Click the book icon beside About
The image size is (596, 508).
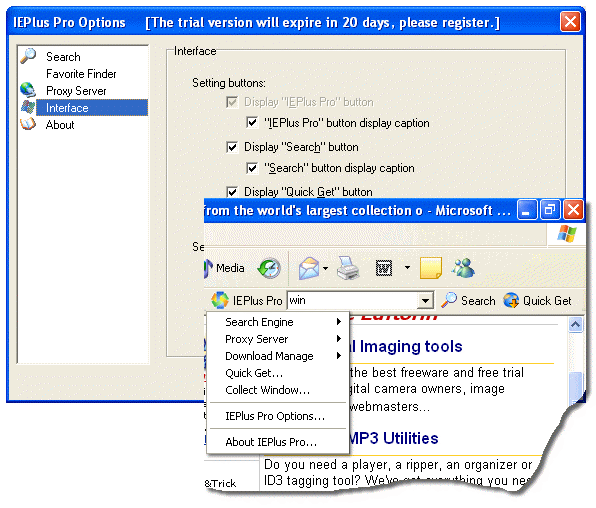pos(28,124)
